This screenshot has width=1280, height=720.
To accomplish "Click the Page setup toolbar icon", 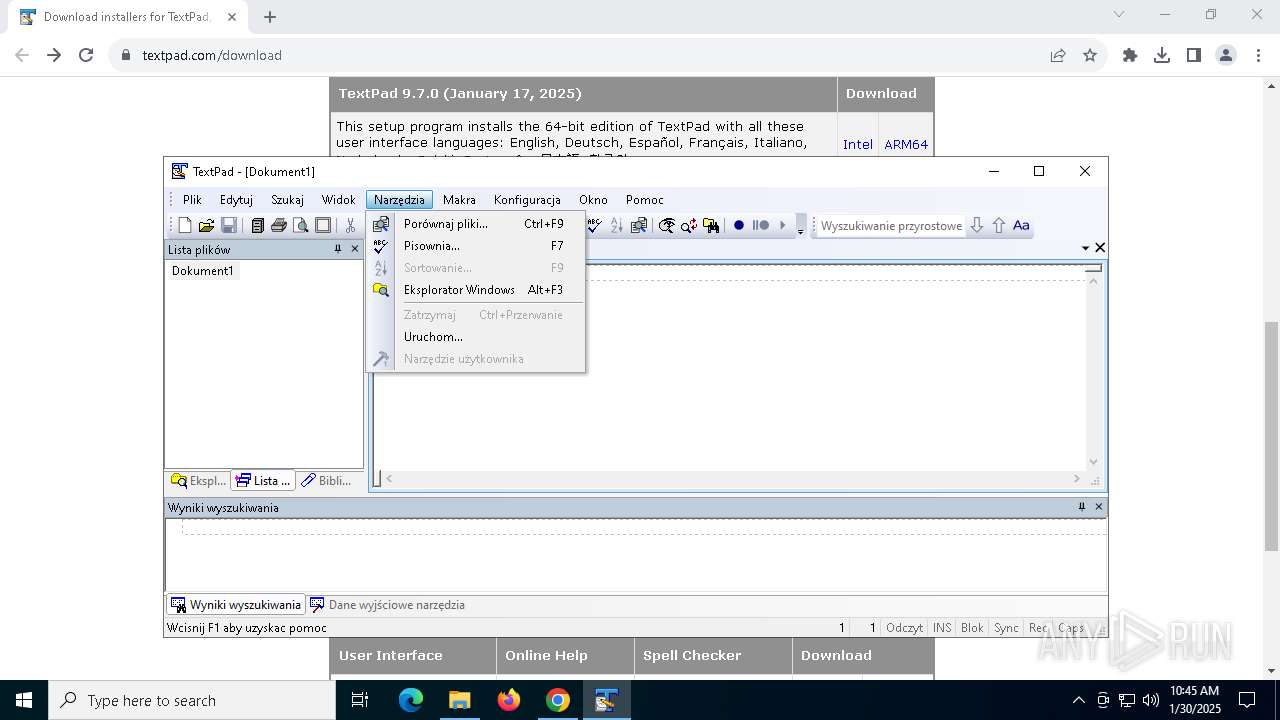I will (323, 226).
